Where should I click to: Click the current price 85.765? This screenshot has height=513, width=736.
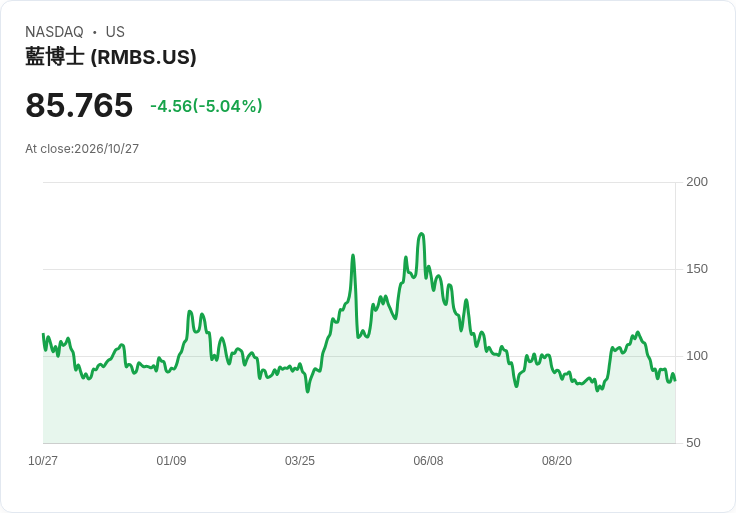[x=79, y=105]
